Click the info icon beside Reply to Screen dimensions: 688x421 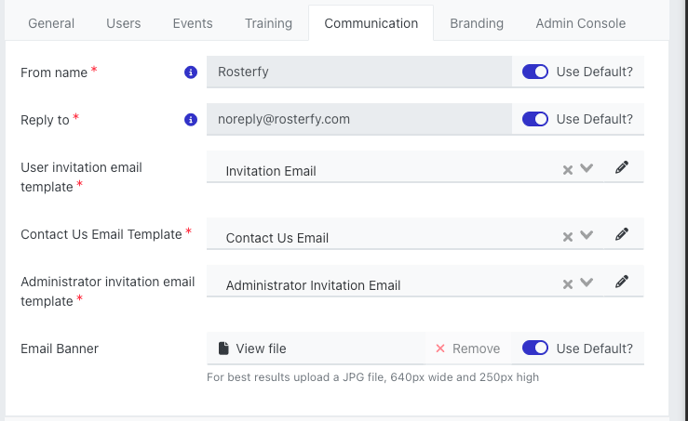pyautogui.click(x=190, y=119)
